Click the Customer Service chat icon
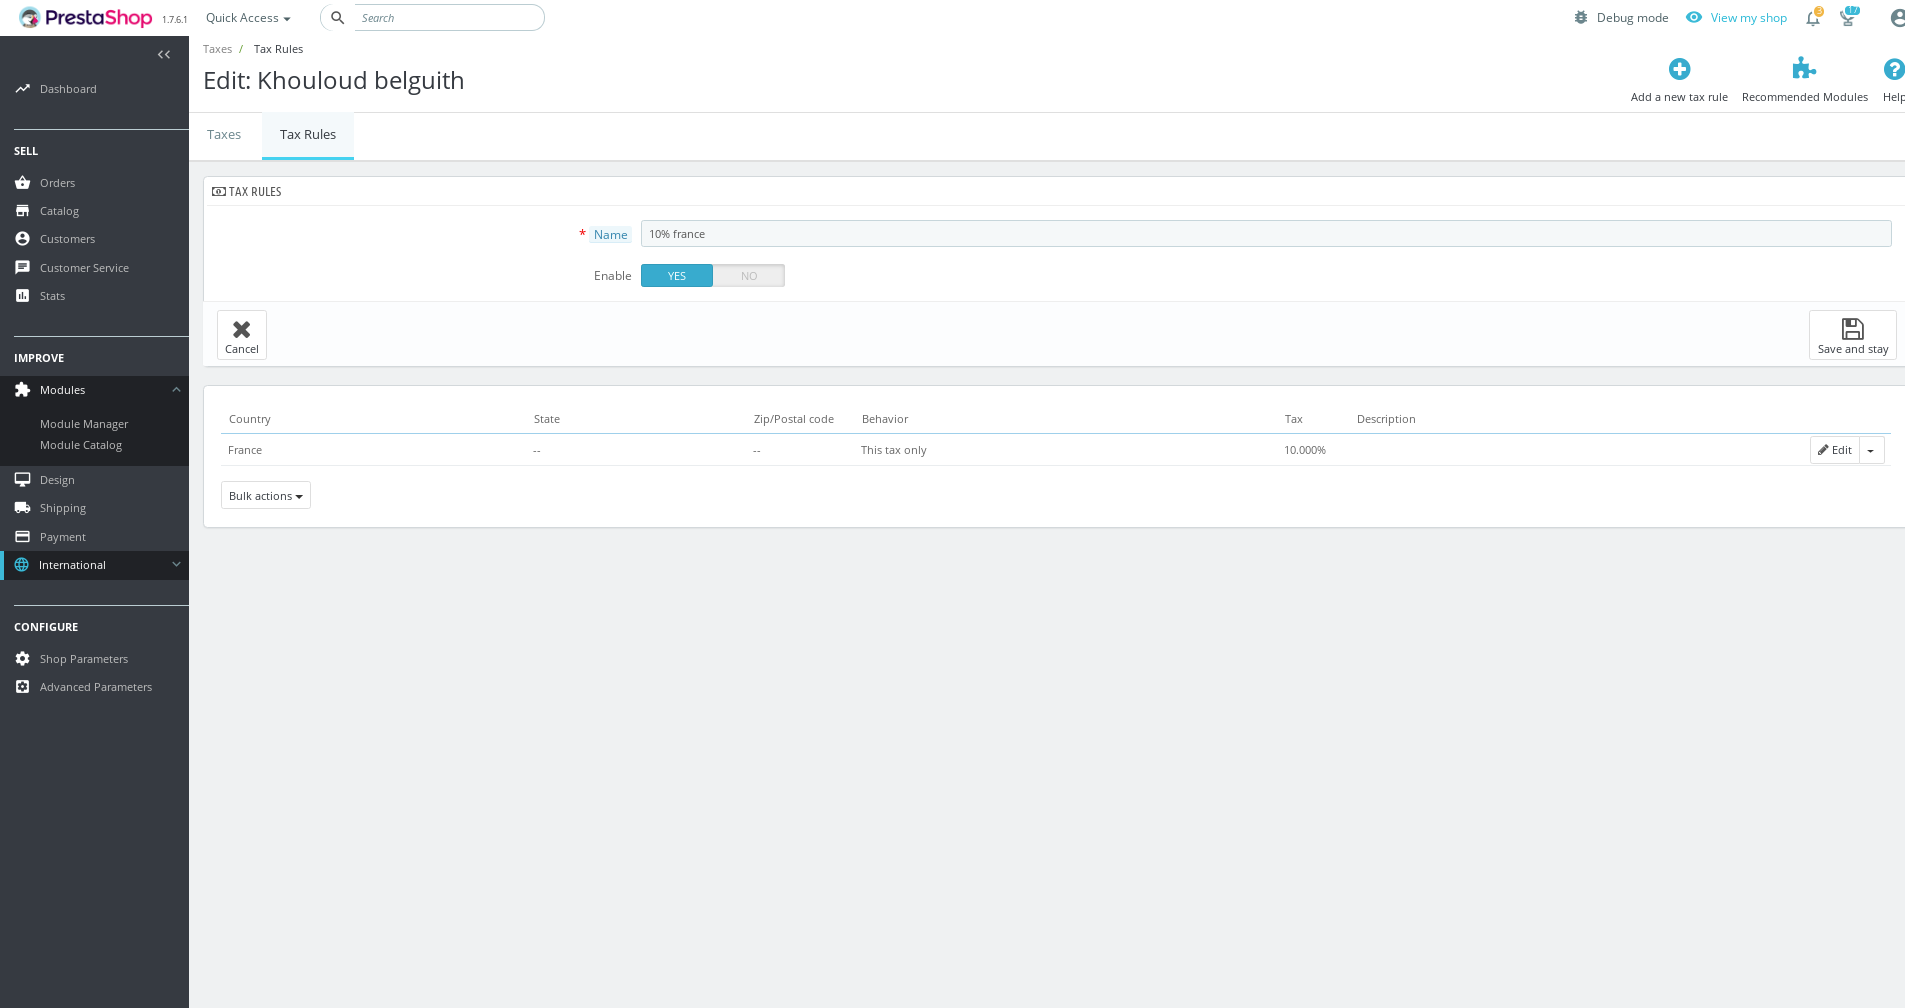This screenshot has width=1905, height=1008. tap(22, 268)
